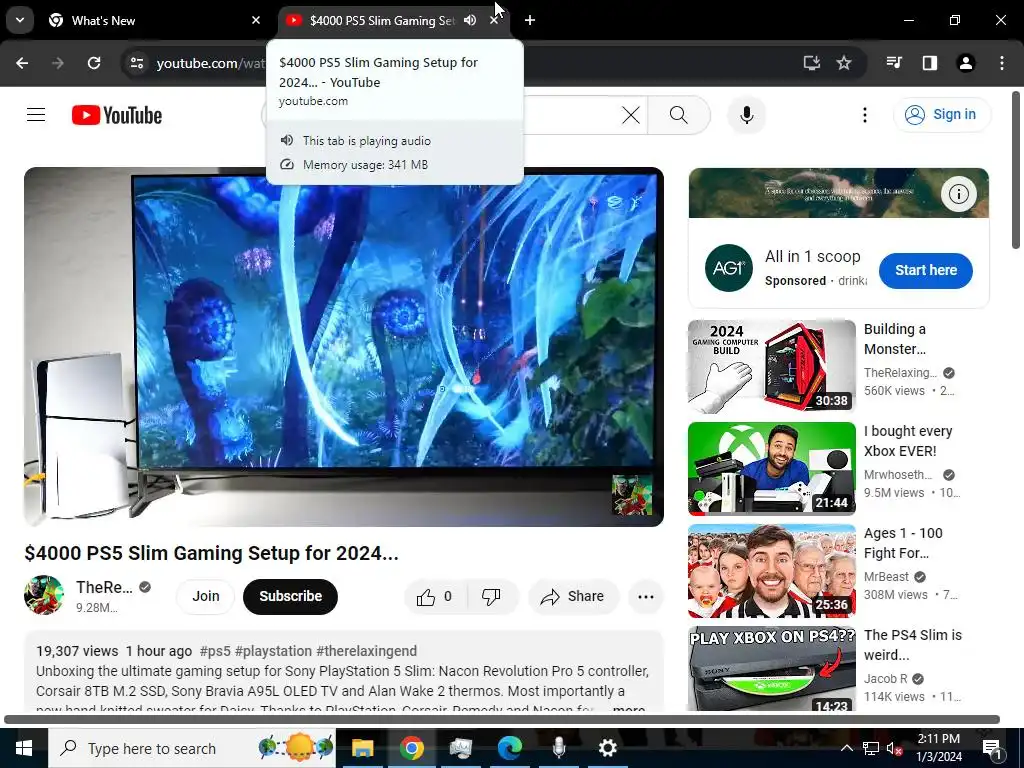Open the Jacob R channel name

886,679
